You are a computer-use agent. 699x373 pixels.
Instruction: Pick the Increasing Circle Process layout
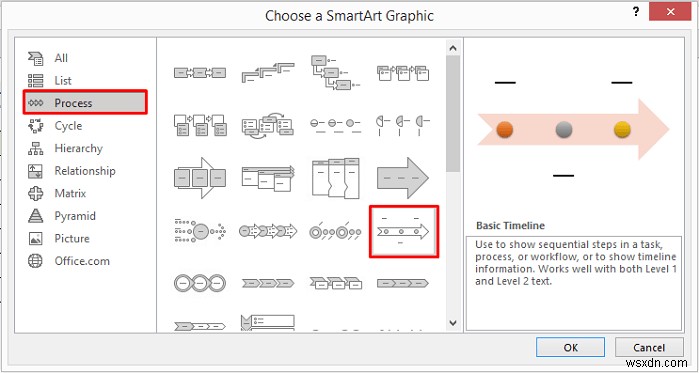coord(335,125)
